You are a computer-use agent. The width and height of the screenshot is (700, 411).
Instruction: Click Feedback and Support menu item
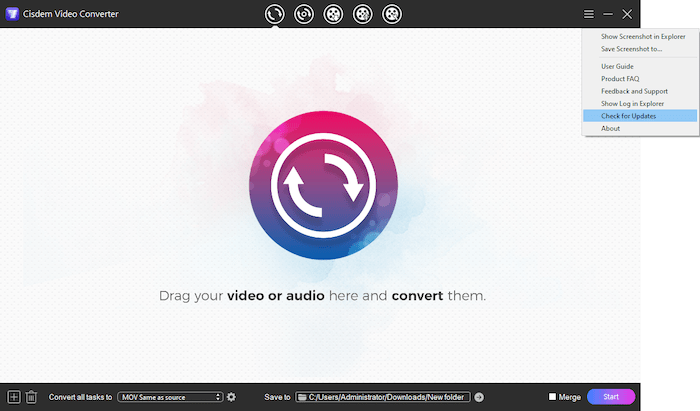[634, 91]
